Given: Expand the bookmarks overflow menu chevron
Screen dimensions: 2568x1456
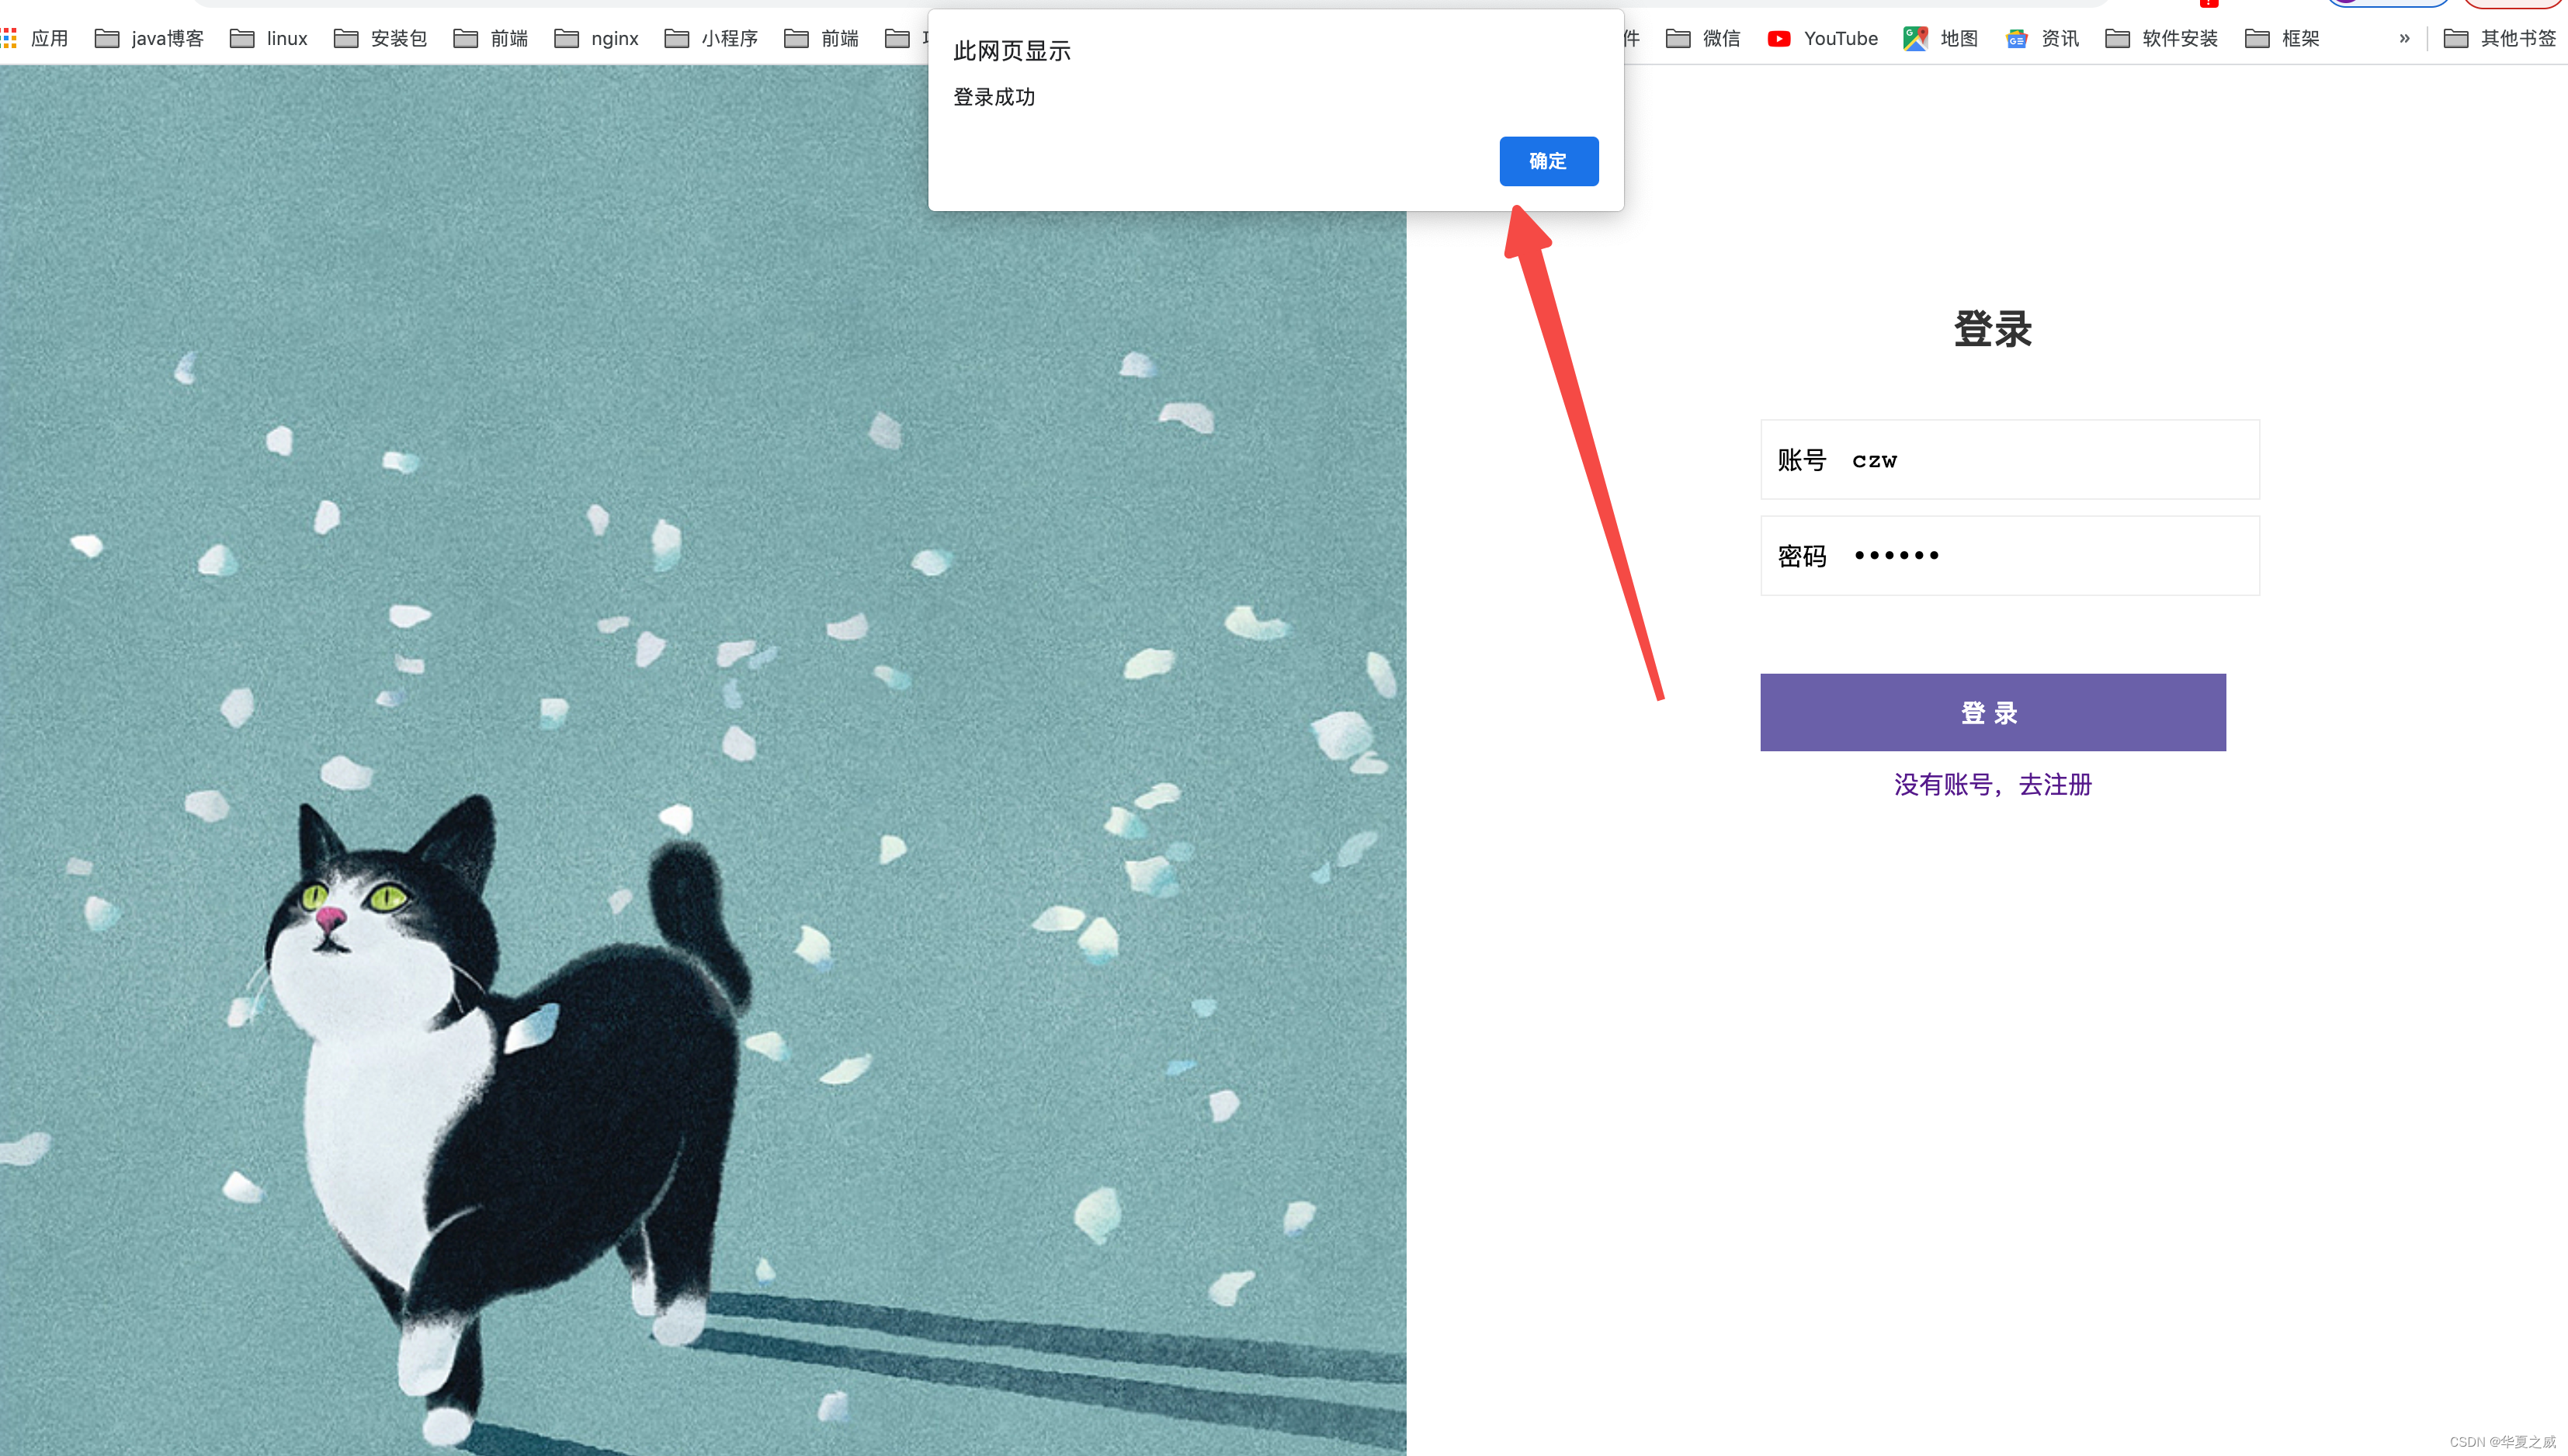Looking at the screenshot, I should [2404, 37].
